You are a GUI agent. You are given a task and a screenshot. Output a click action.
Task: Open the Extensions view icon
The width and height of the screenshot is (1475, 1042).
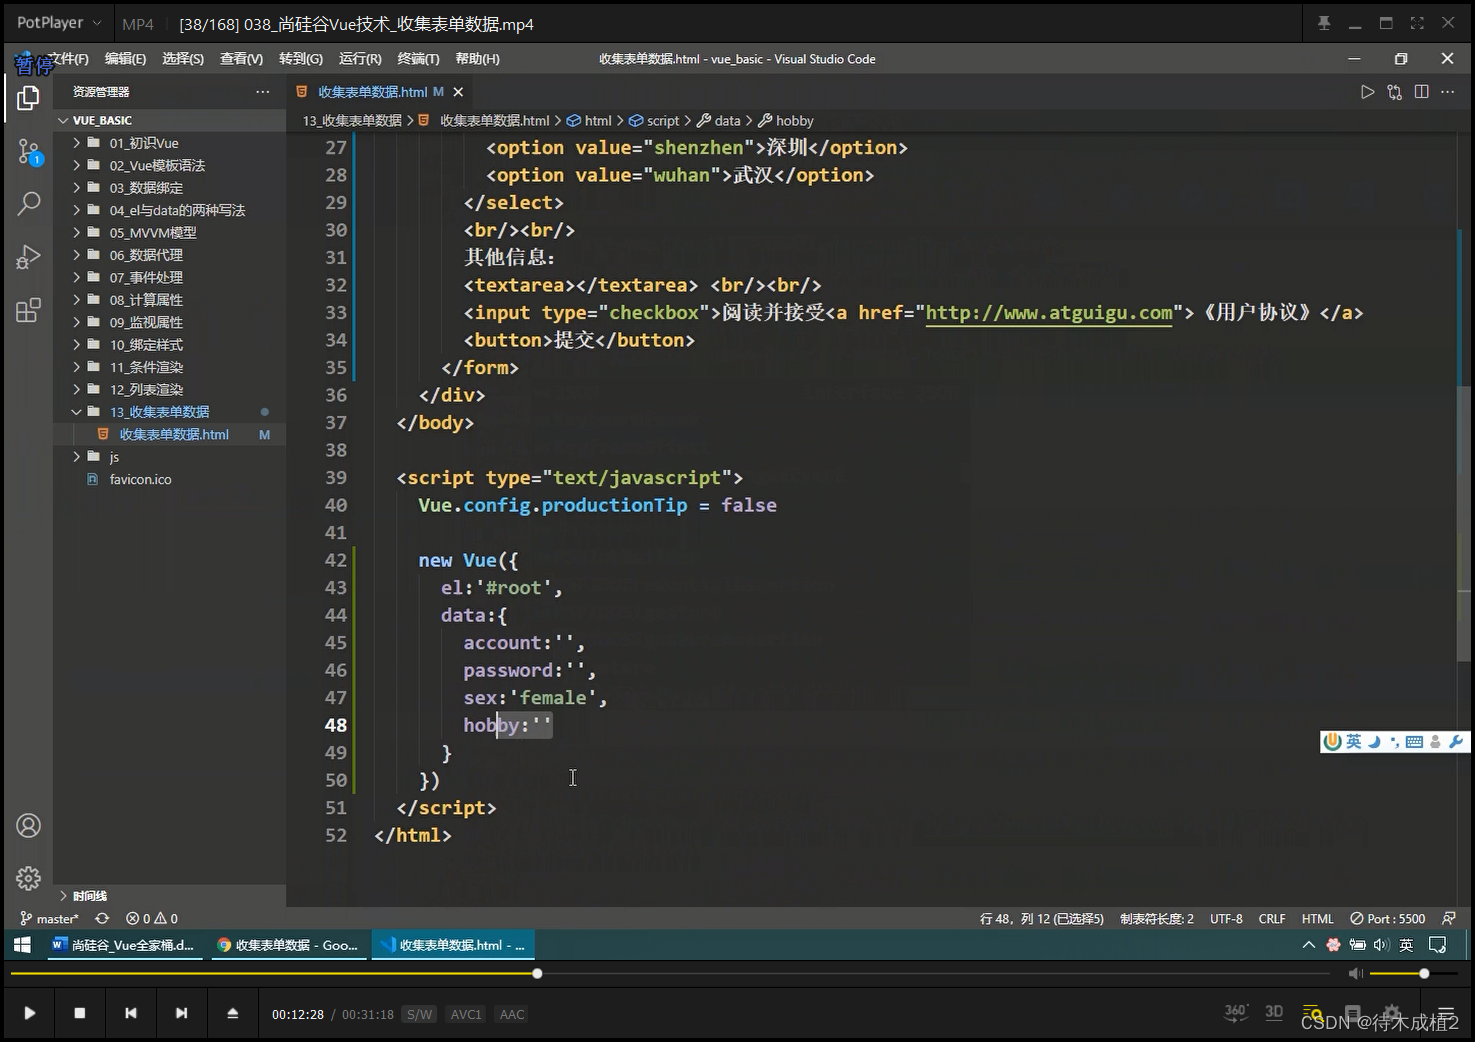[x=28, y=310]
